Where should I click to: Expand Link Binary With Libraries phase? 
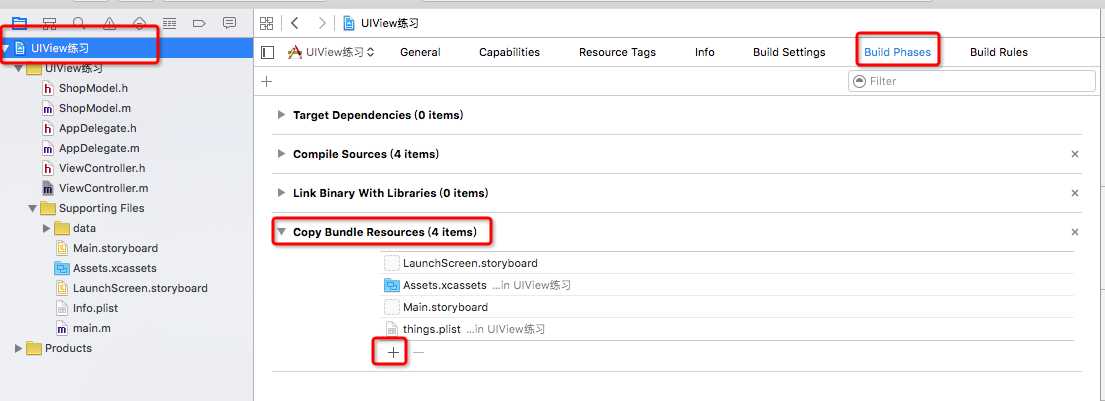(x=281, y=193)
